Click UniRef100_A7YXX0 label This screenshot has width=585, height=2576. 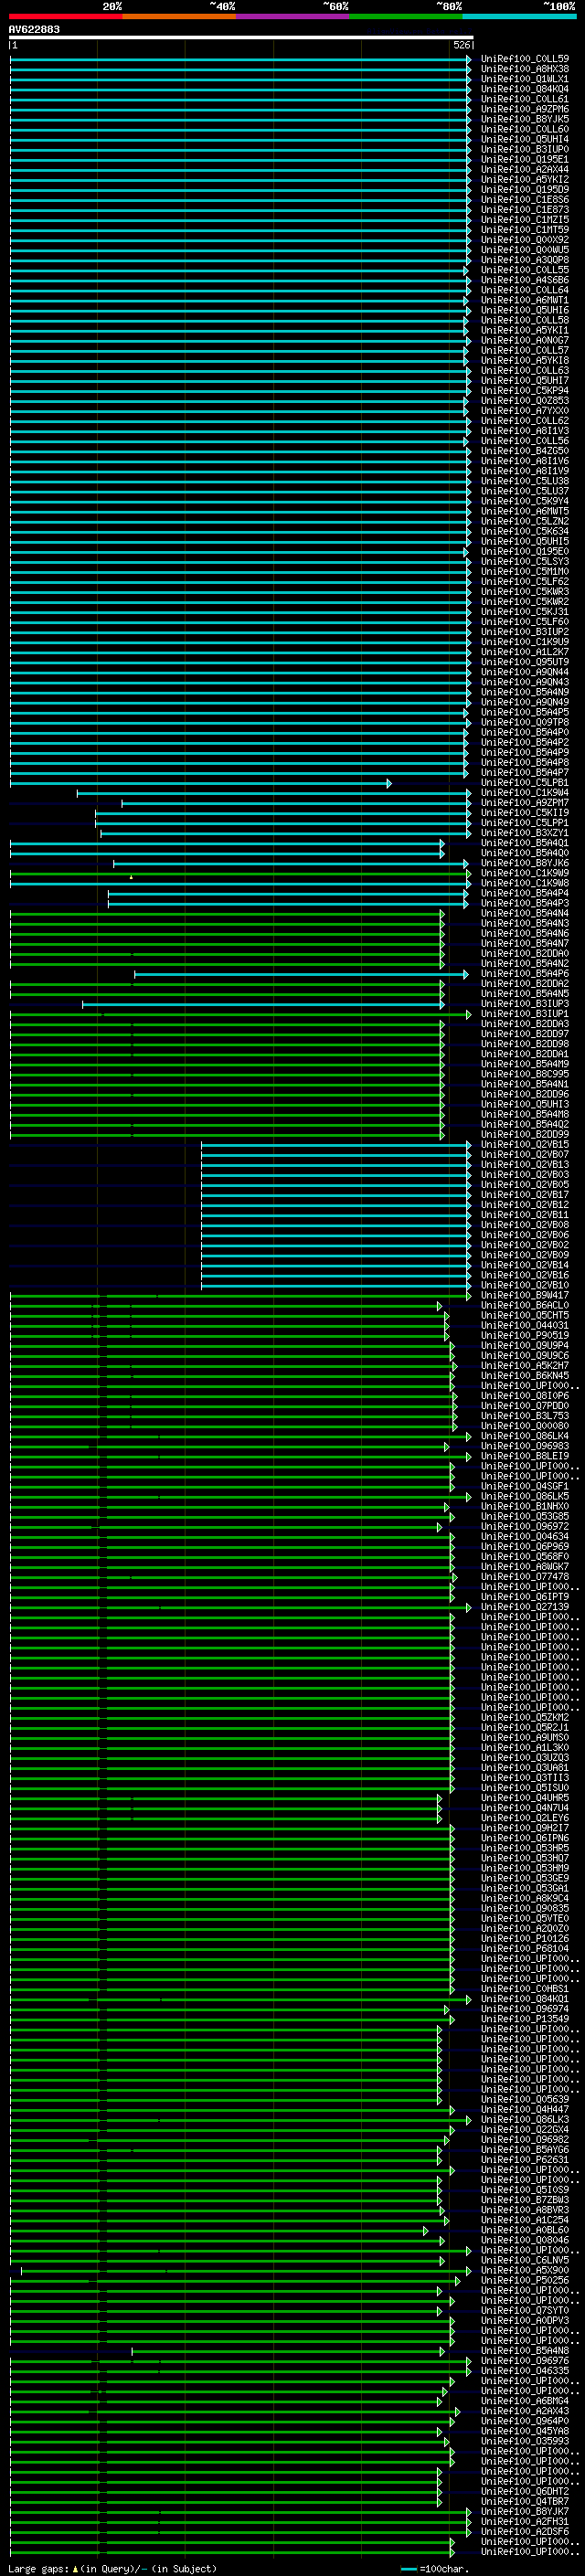(x=525, y=411)
